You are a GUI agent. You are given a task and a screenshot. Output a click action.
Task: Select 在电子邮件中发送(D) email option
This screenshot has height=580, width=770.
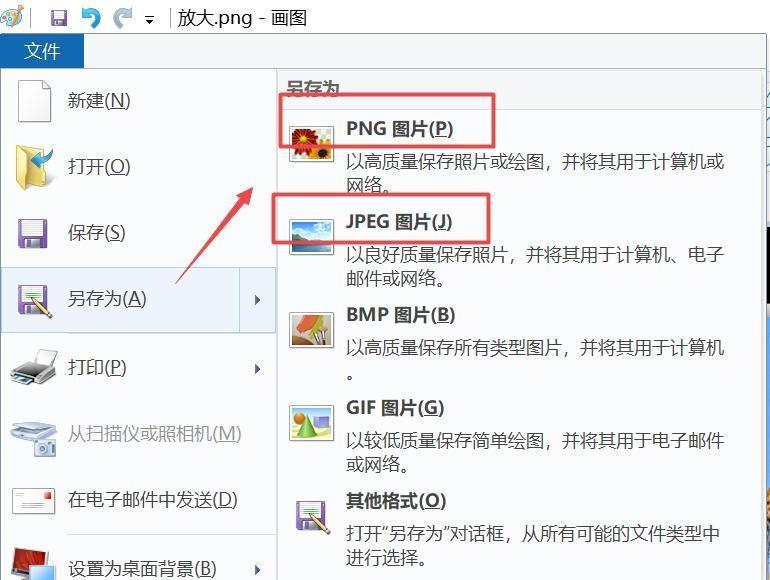tap(138, 499)
